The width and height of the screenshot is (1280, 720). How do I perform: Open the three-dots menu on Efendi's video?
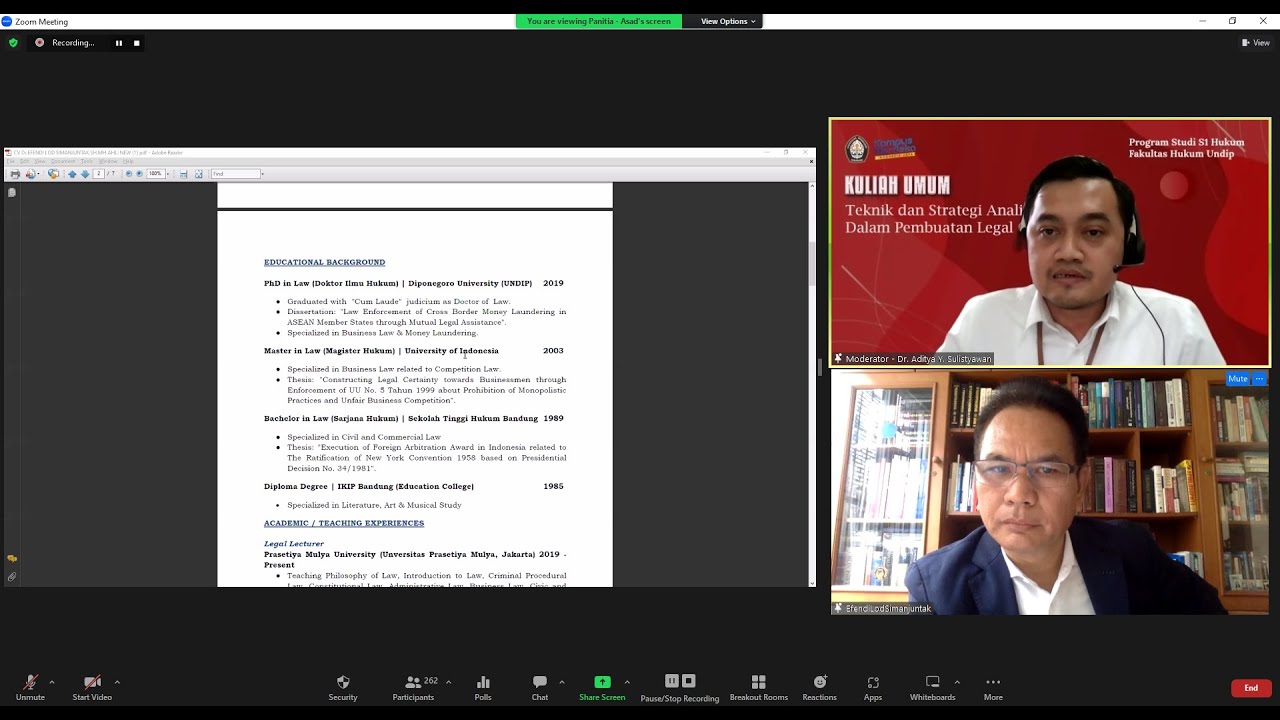click(x=1260, y=379)
